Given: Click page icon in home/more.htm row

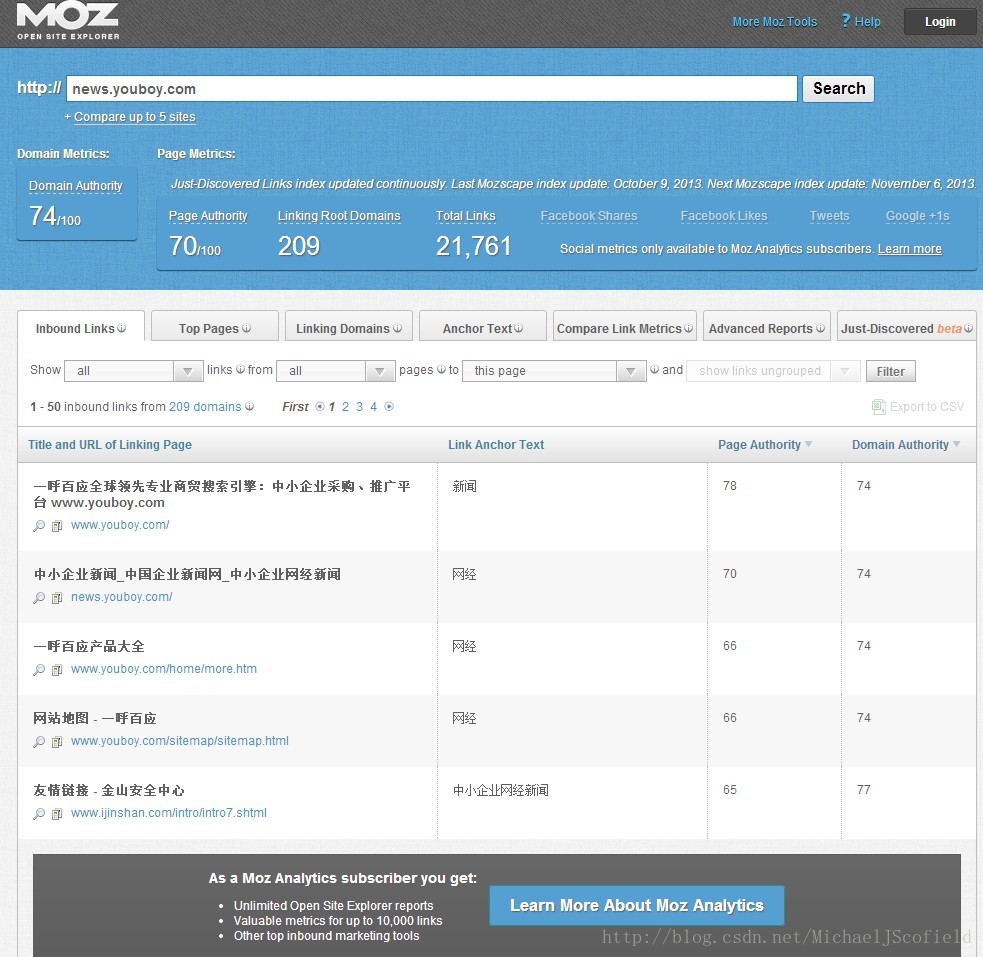Looking at the screenshot, I should point(57,670).
